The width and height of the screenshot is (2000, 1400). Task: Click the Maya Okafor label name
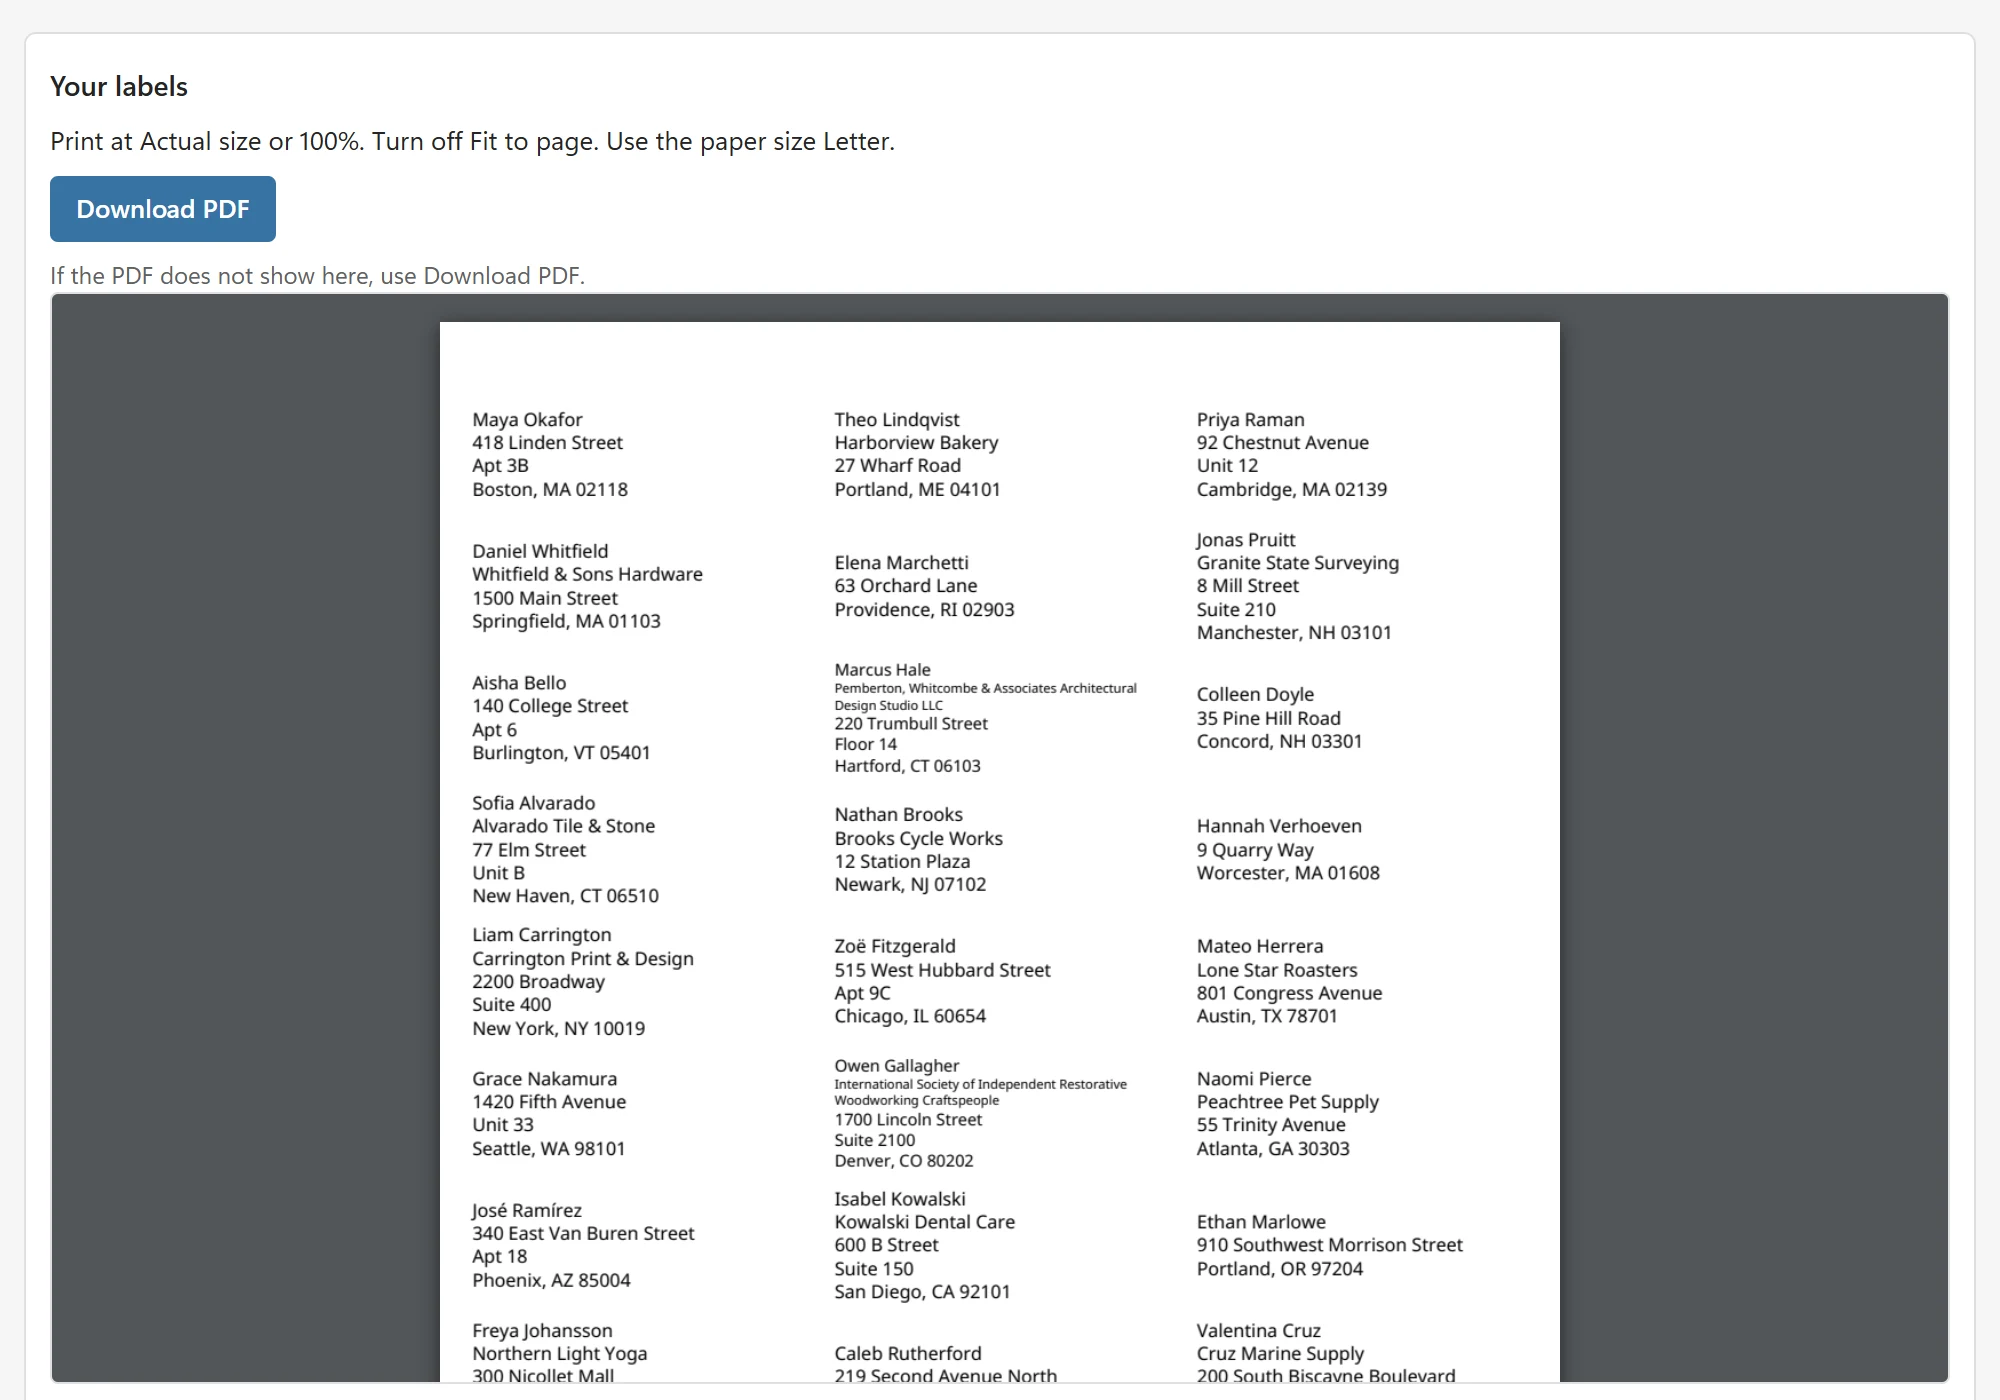point(527,420)
